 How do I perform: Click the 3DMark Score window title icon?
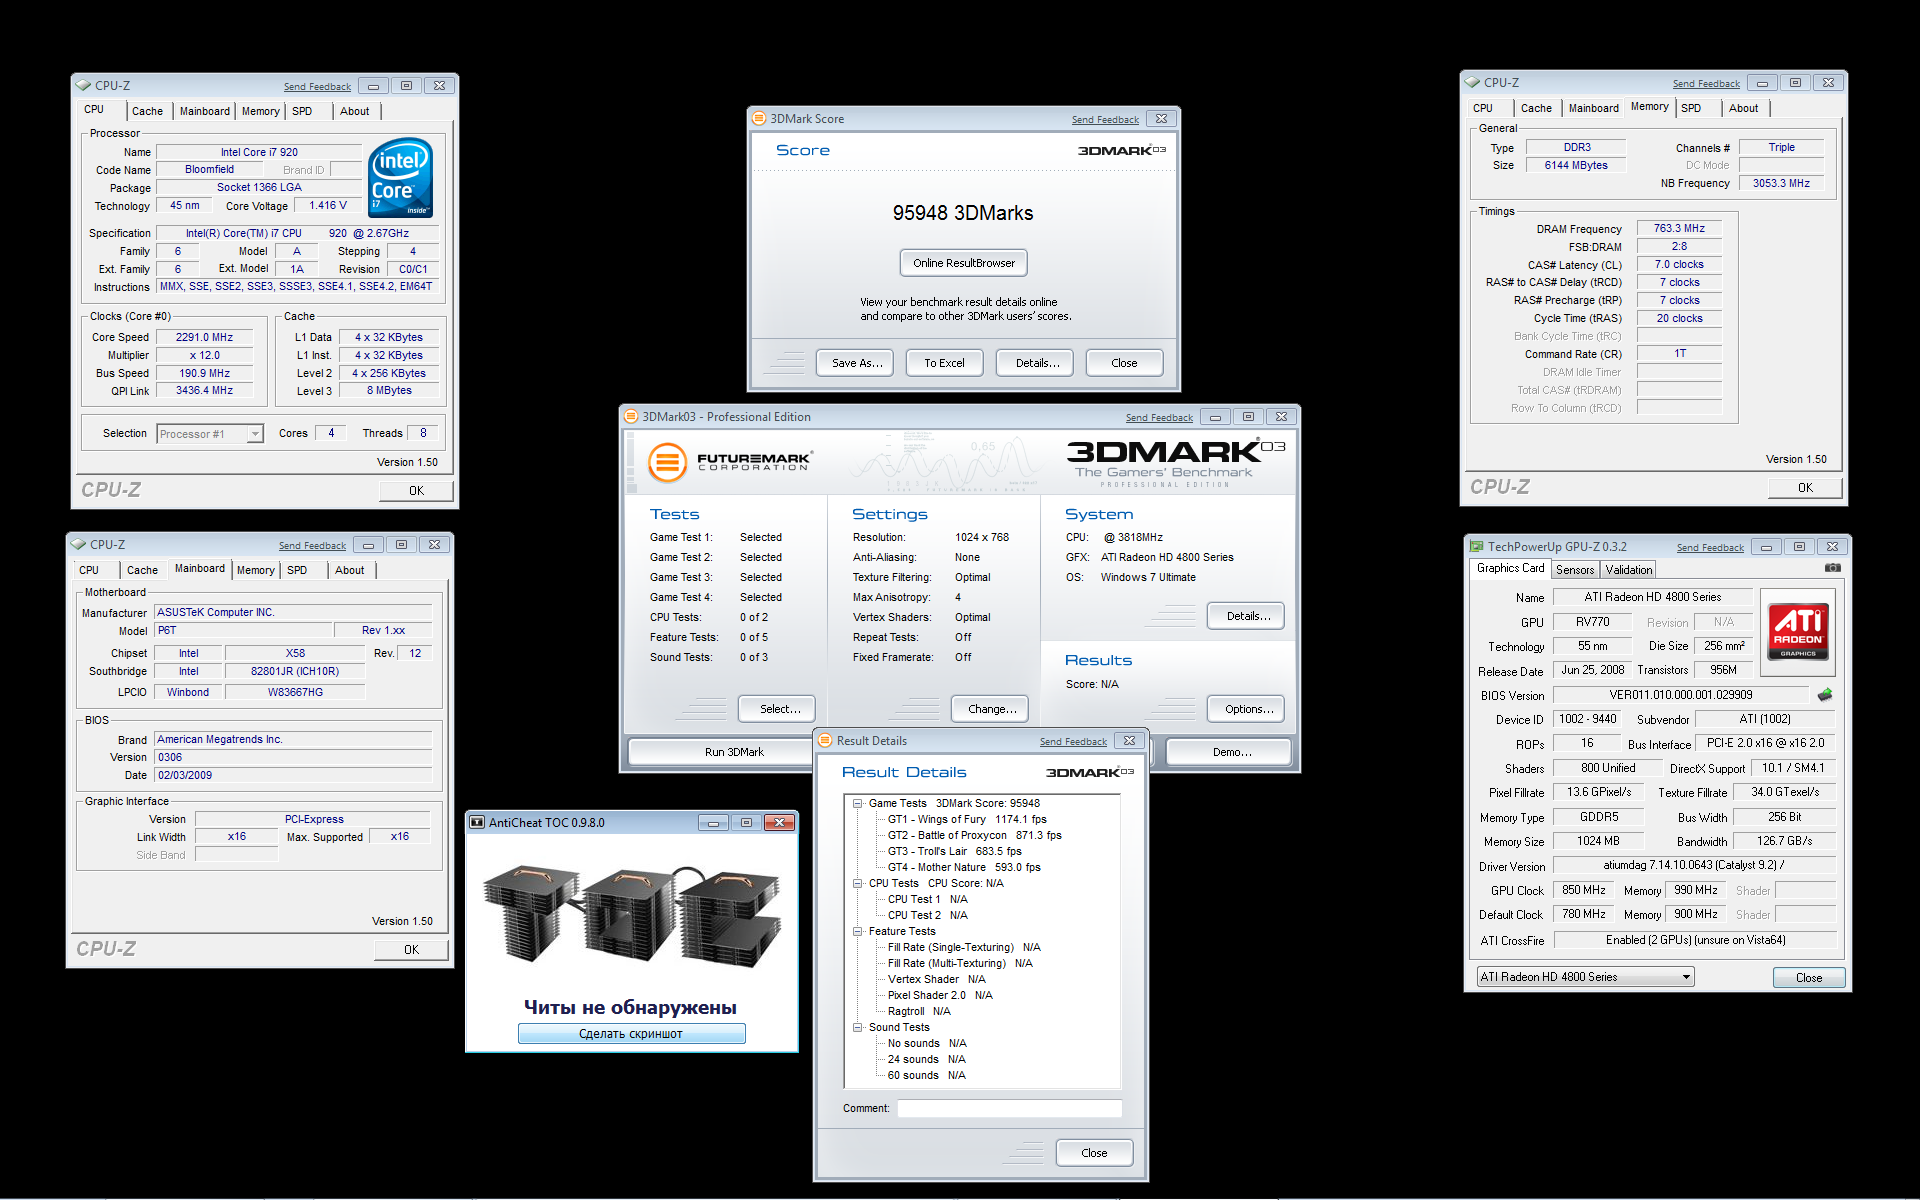pos(759,118)
